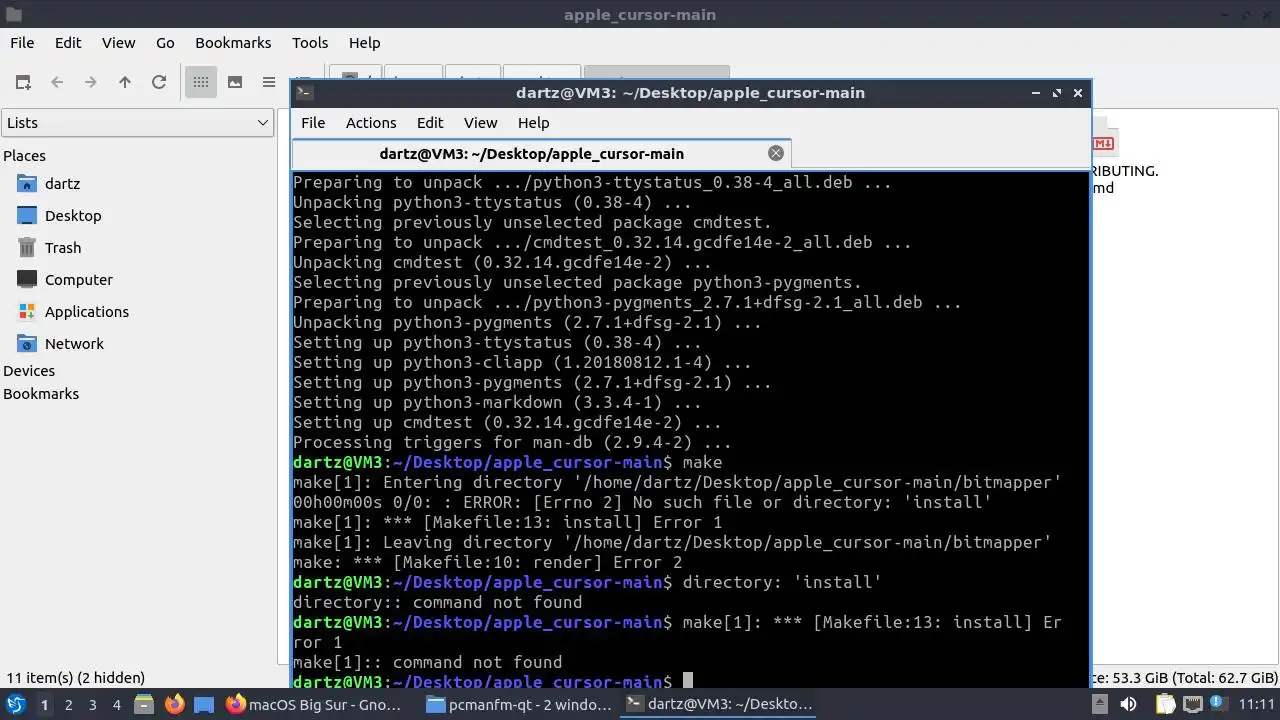Screen dimensions: 1280x720
Task: Switch to the pcmanfm-qt taskbar entry
Action: (x=518, y=704)
